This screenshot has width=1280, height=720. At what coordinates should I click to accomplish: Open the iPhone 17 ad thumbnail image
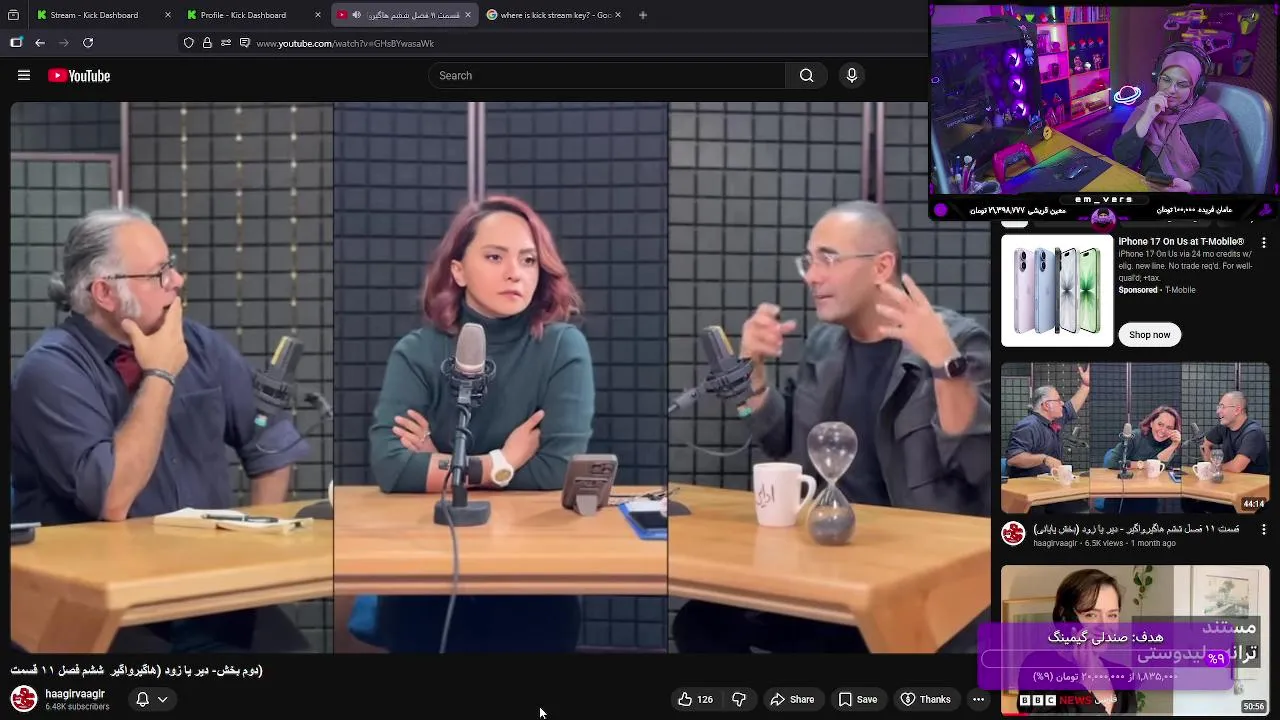[1057, 291]
